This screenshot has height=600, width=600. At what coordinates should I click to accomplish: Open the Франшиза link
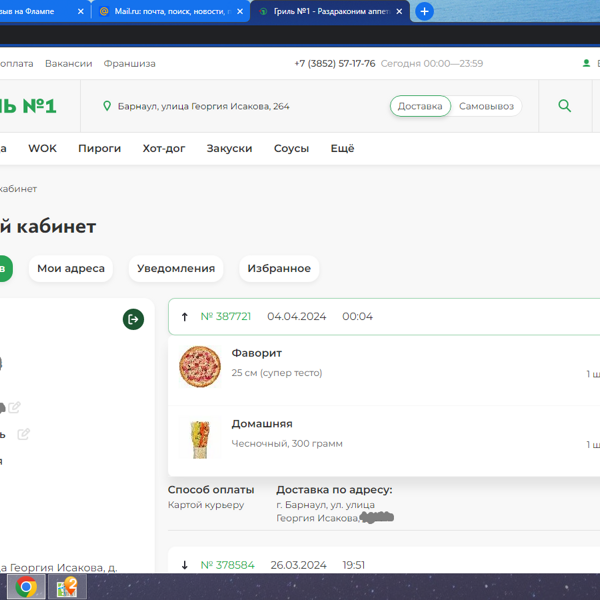(129, 64)
